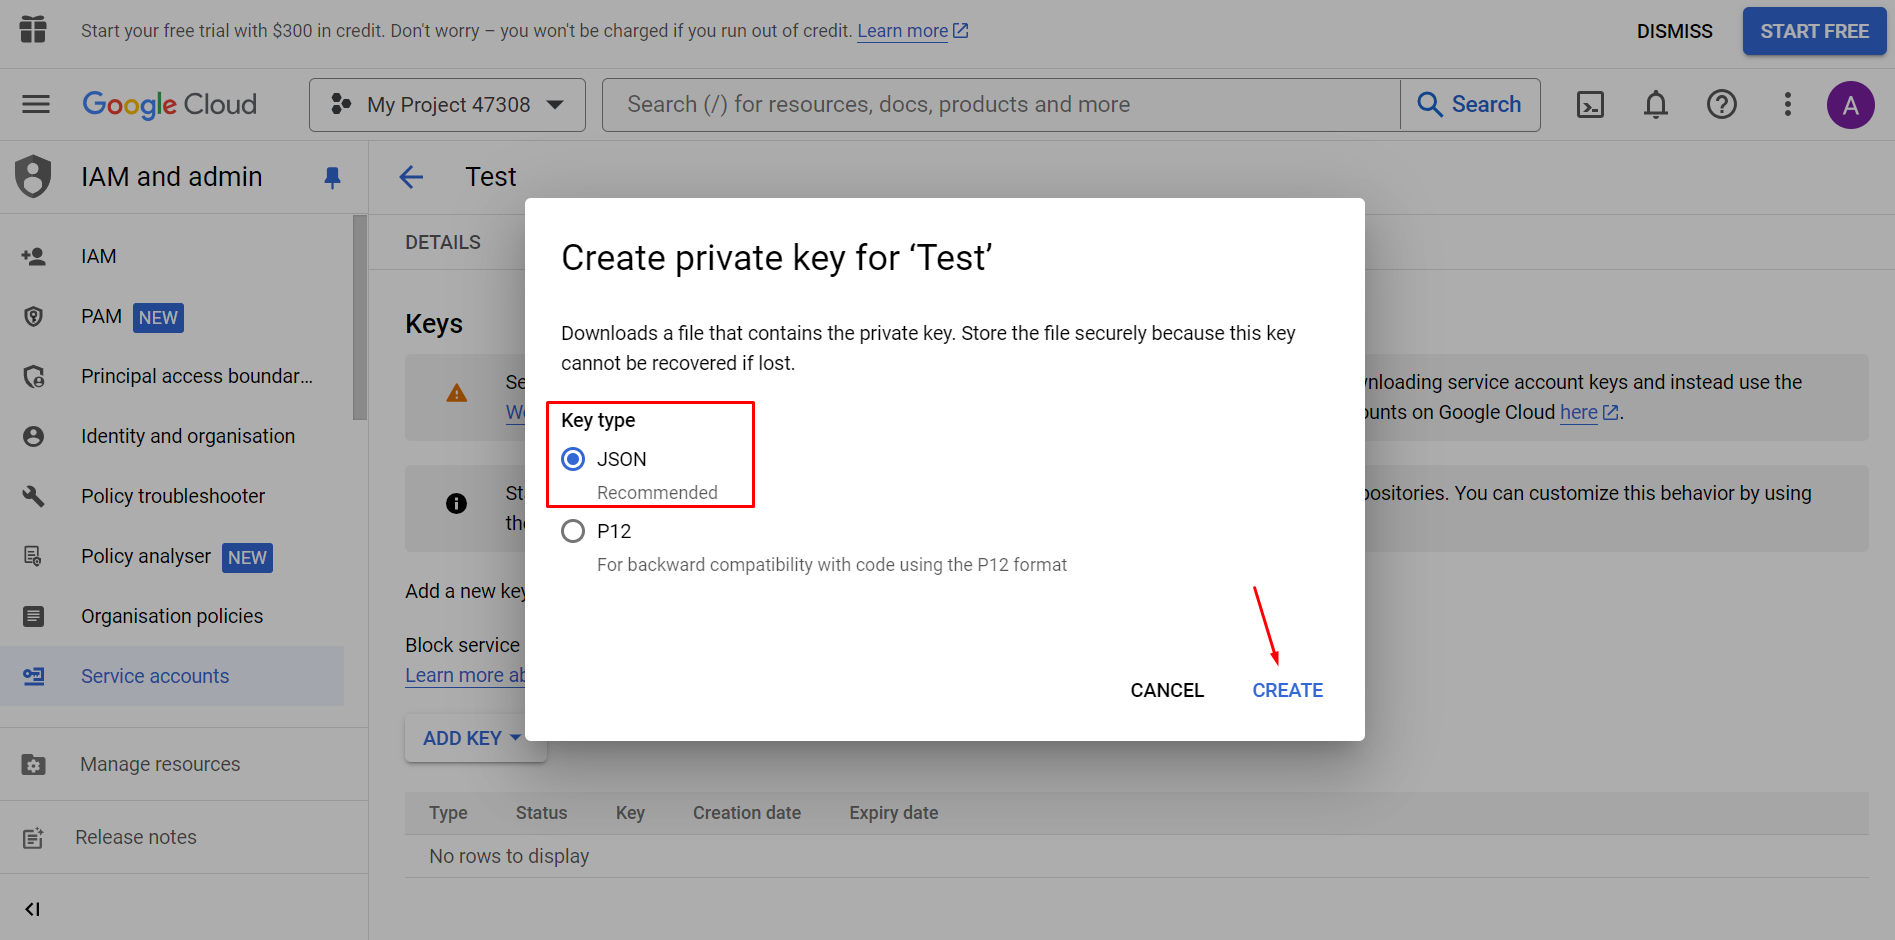This screenshot has width=1895, height=940.
Task: Select Service accounts in the sidebar
Action: 155,676
